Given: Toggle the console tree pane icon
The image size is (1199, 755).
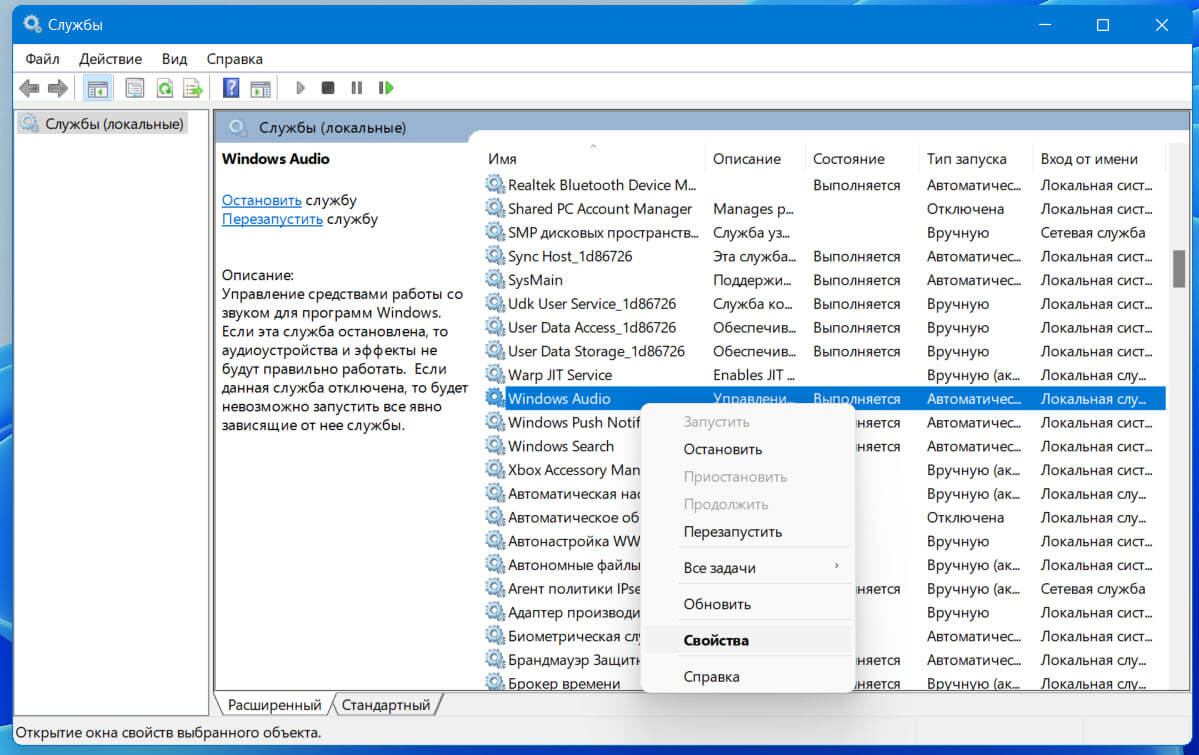Looking at the screenshot, I should [x=97, y=88].
